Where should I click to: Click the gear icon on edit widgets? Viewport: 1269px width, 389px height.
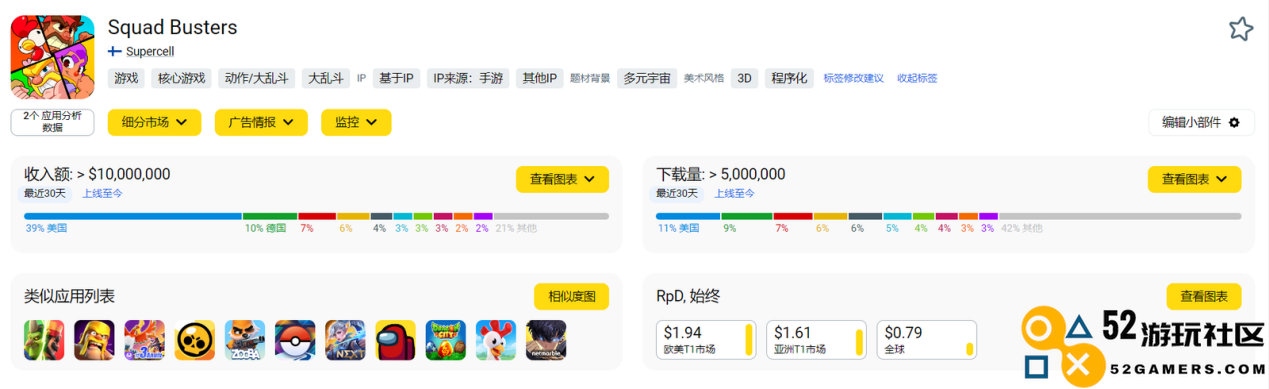point(1234,123)
